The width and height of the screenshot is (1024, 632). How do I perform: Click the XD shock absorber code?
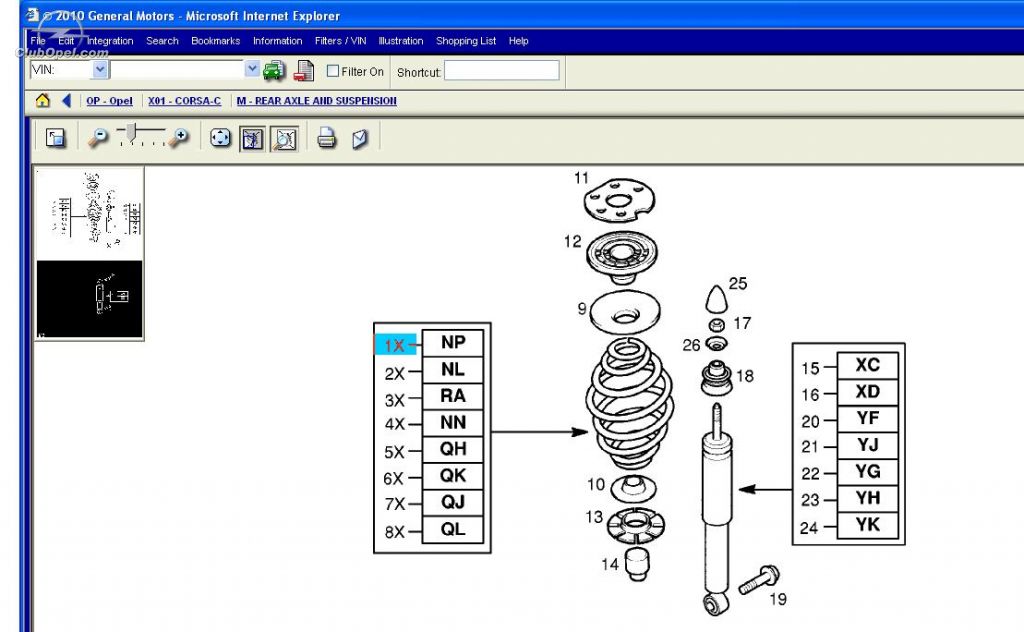click(x=867, y=392)
